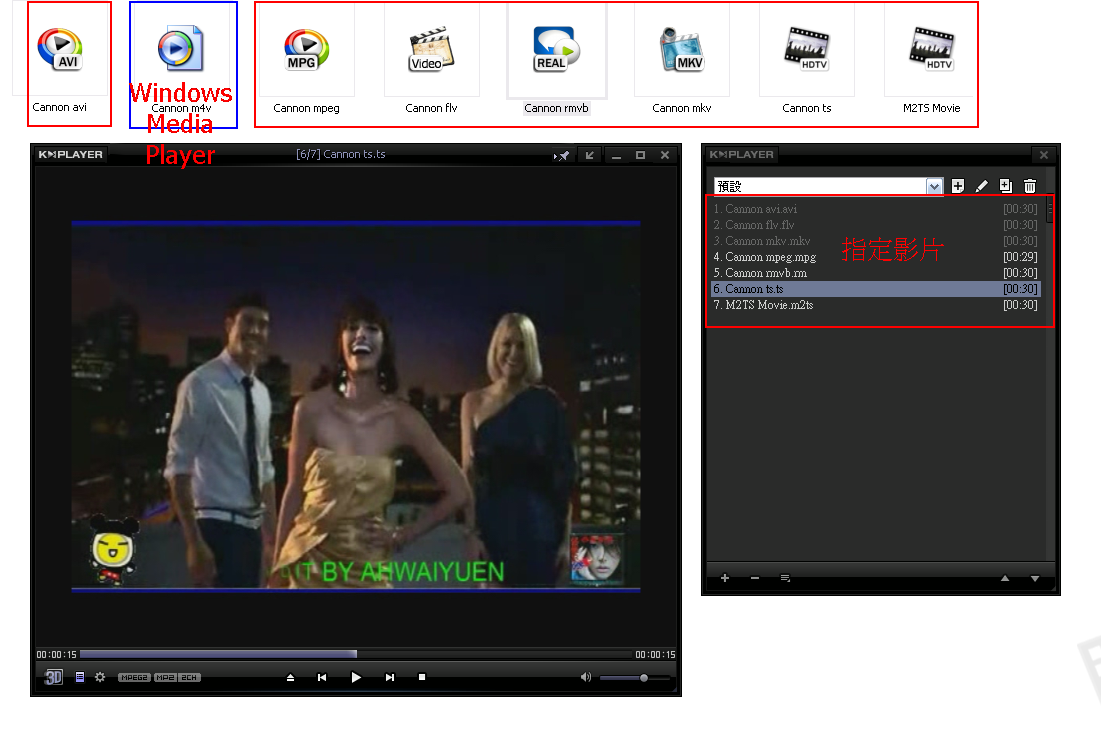The width and height of the screenshot is (1101, 732).
Task: Mute audio with the speaker icon
Action: click(586, 677)
